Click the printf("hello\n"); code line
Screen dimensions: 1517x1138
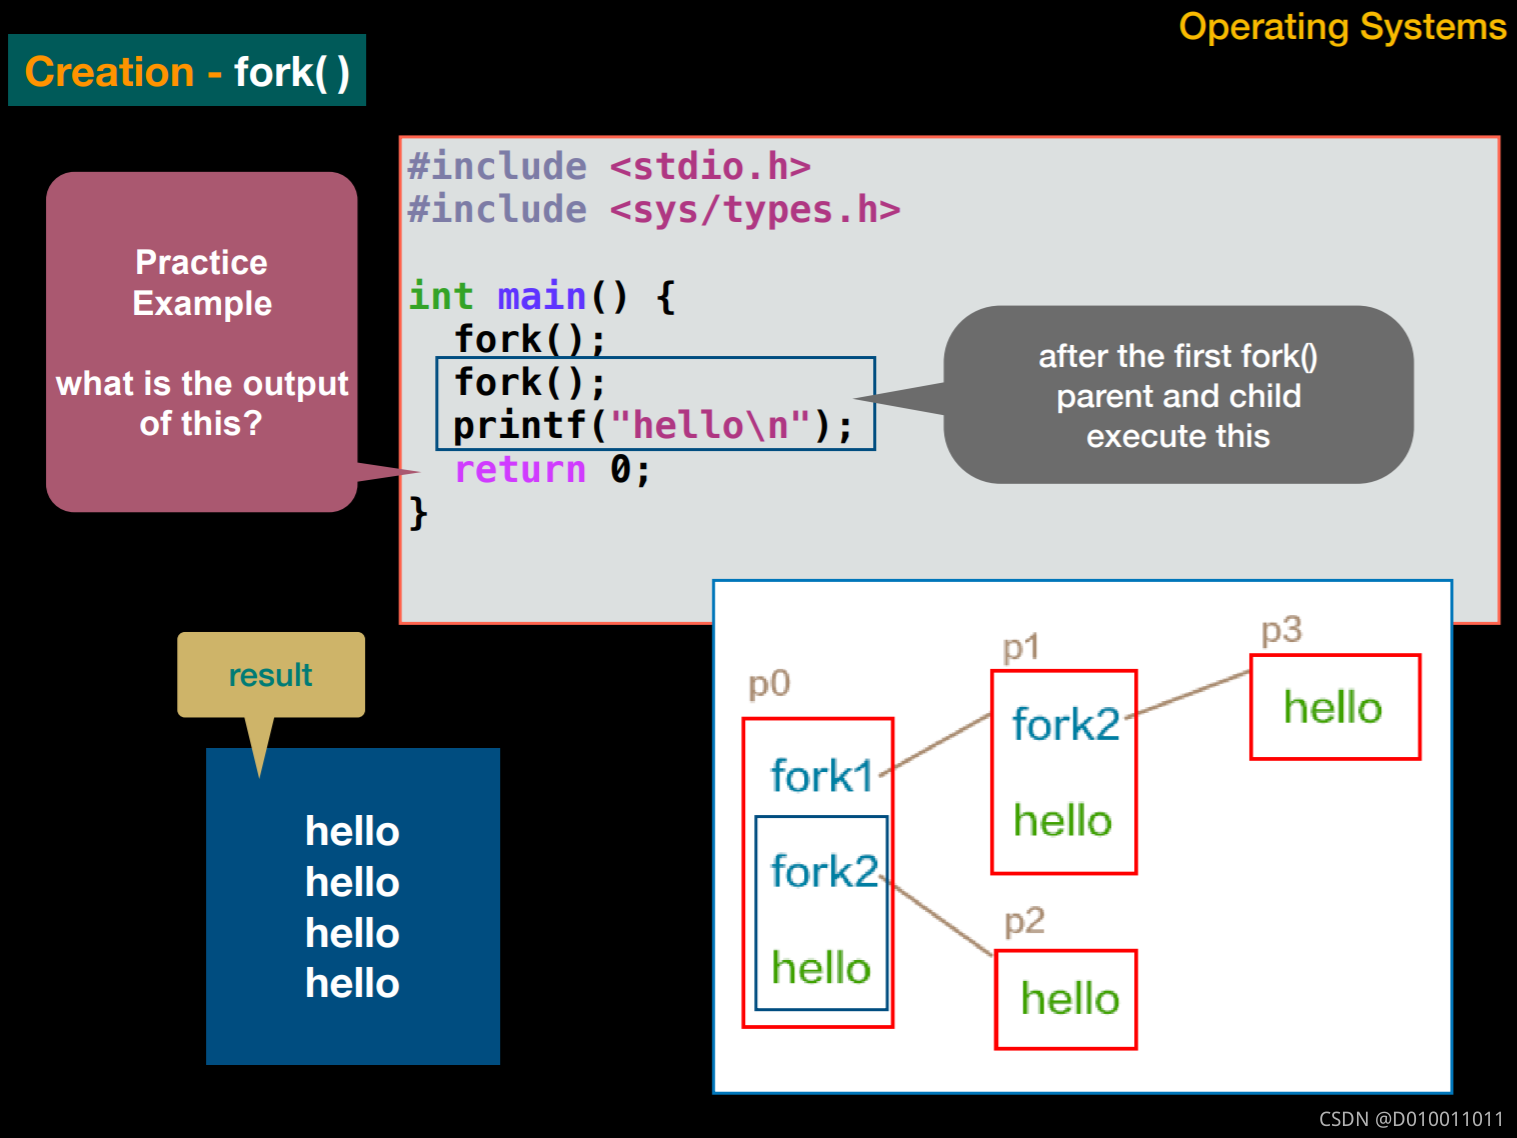653,425
